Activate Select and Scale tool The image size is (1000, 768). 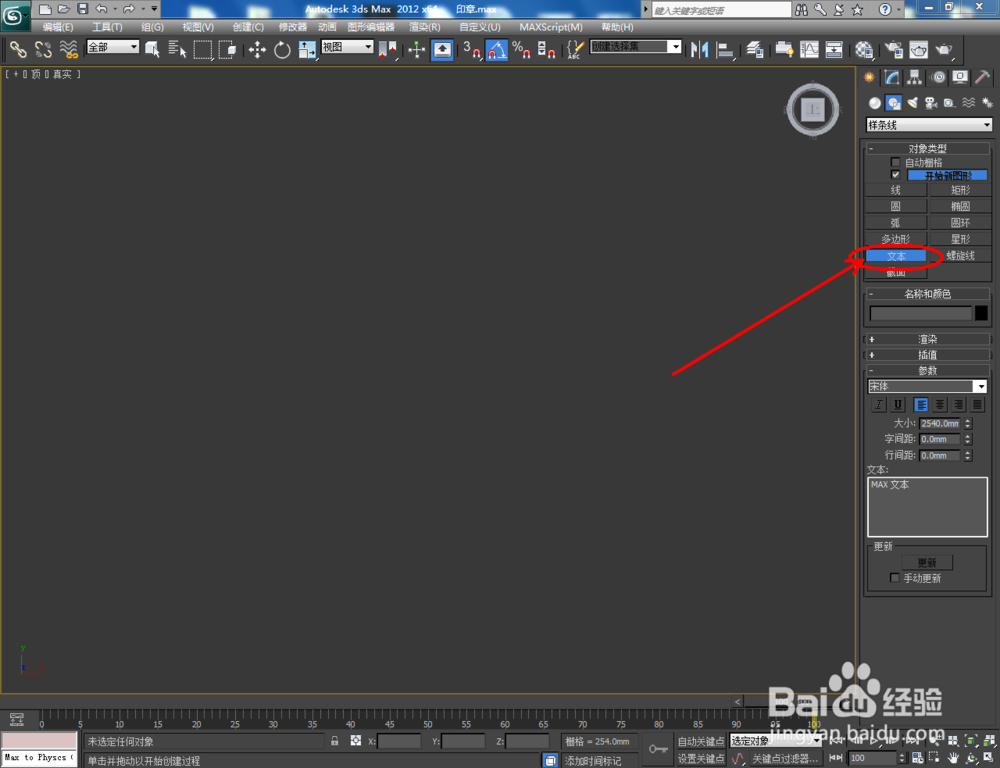click(x=307, y=49)
